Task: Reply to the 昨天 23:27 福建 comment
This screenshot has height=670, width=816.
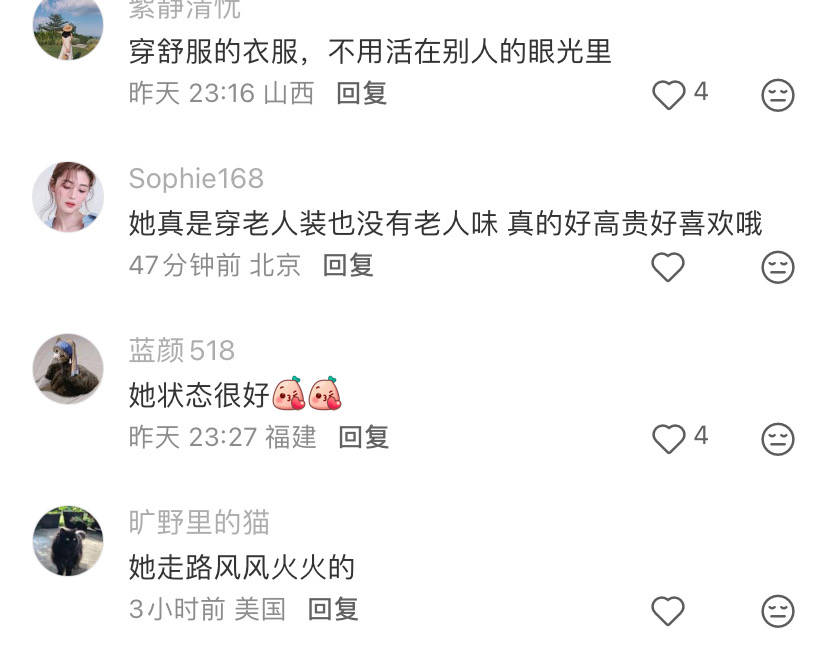Action: tap(364, 437)
